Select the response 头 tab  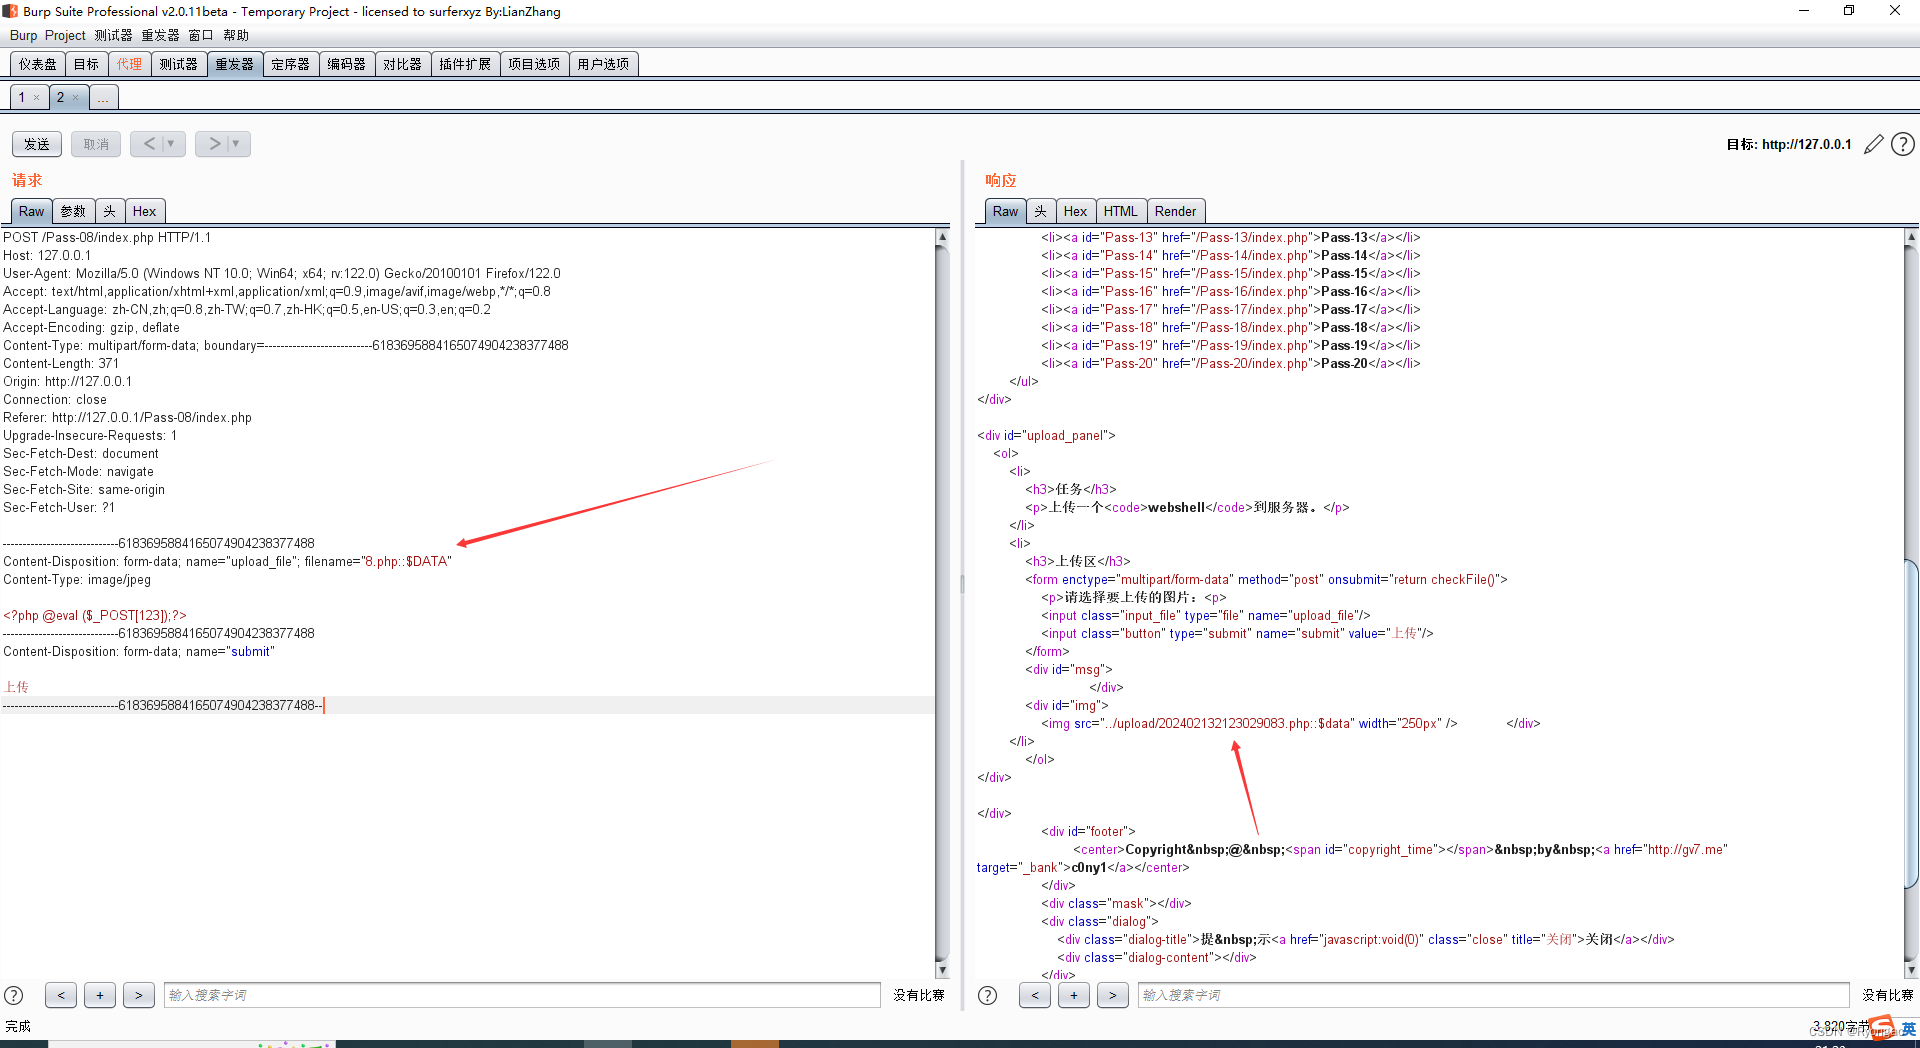[1041, 211]
